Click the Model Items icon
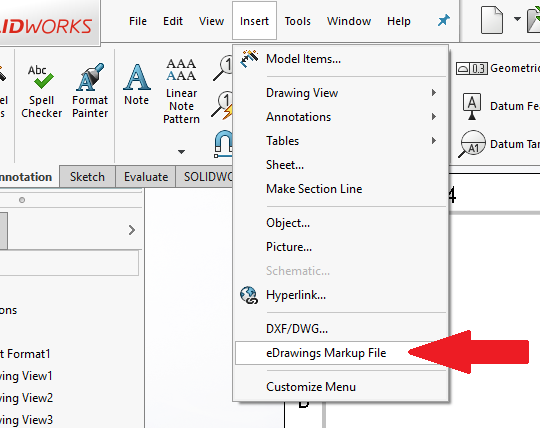Viewport: 540px width, 428px height. click(x=249, y=59)
